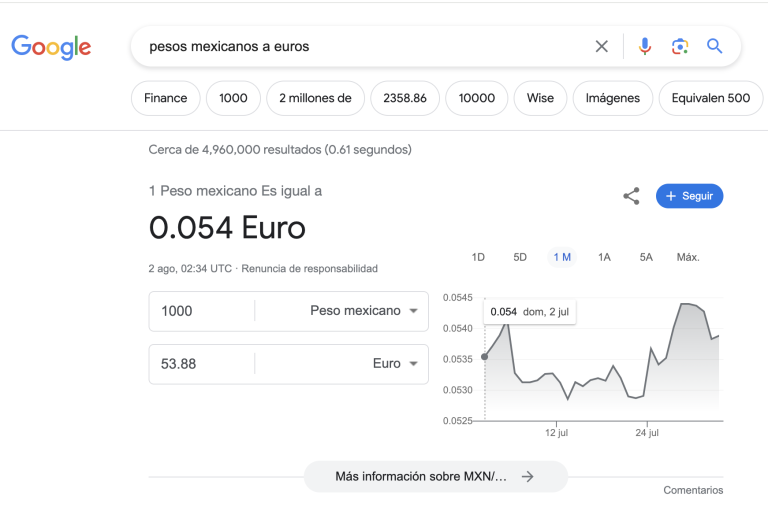Share the currency conversion result
This screenshot has width=768, height=529.
pos(631,197)
